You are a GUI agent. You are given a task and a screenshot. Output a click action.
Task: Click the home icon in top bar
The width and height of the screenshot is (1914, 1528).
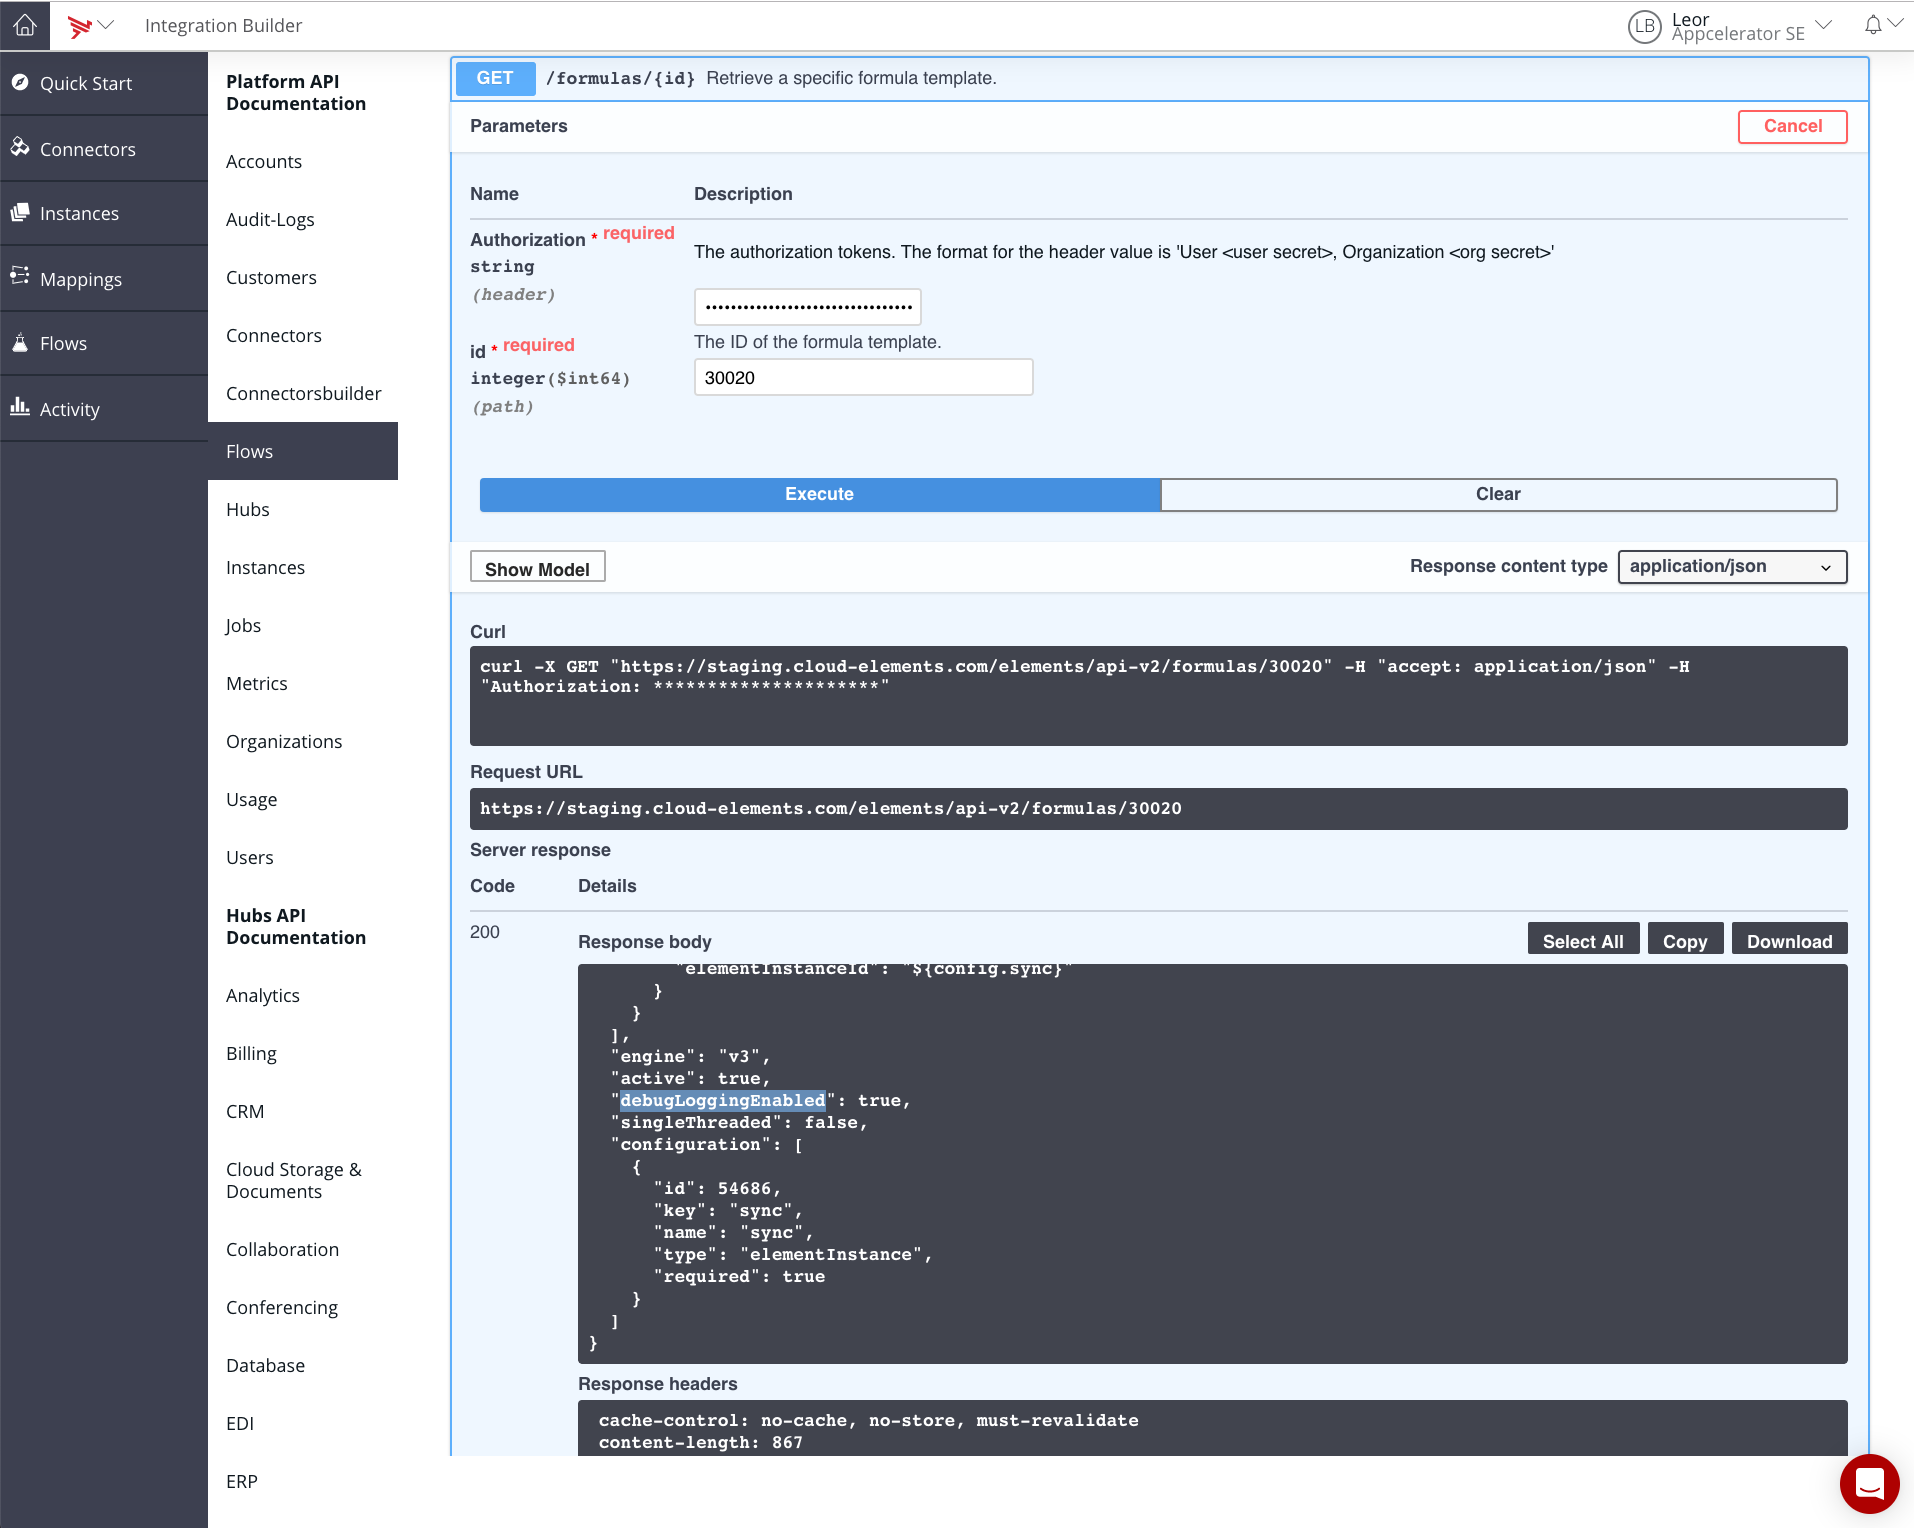24,25
